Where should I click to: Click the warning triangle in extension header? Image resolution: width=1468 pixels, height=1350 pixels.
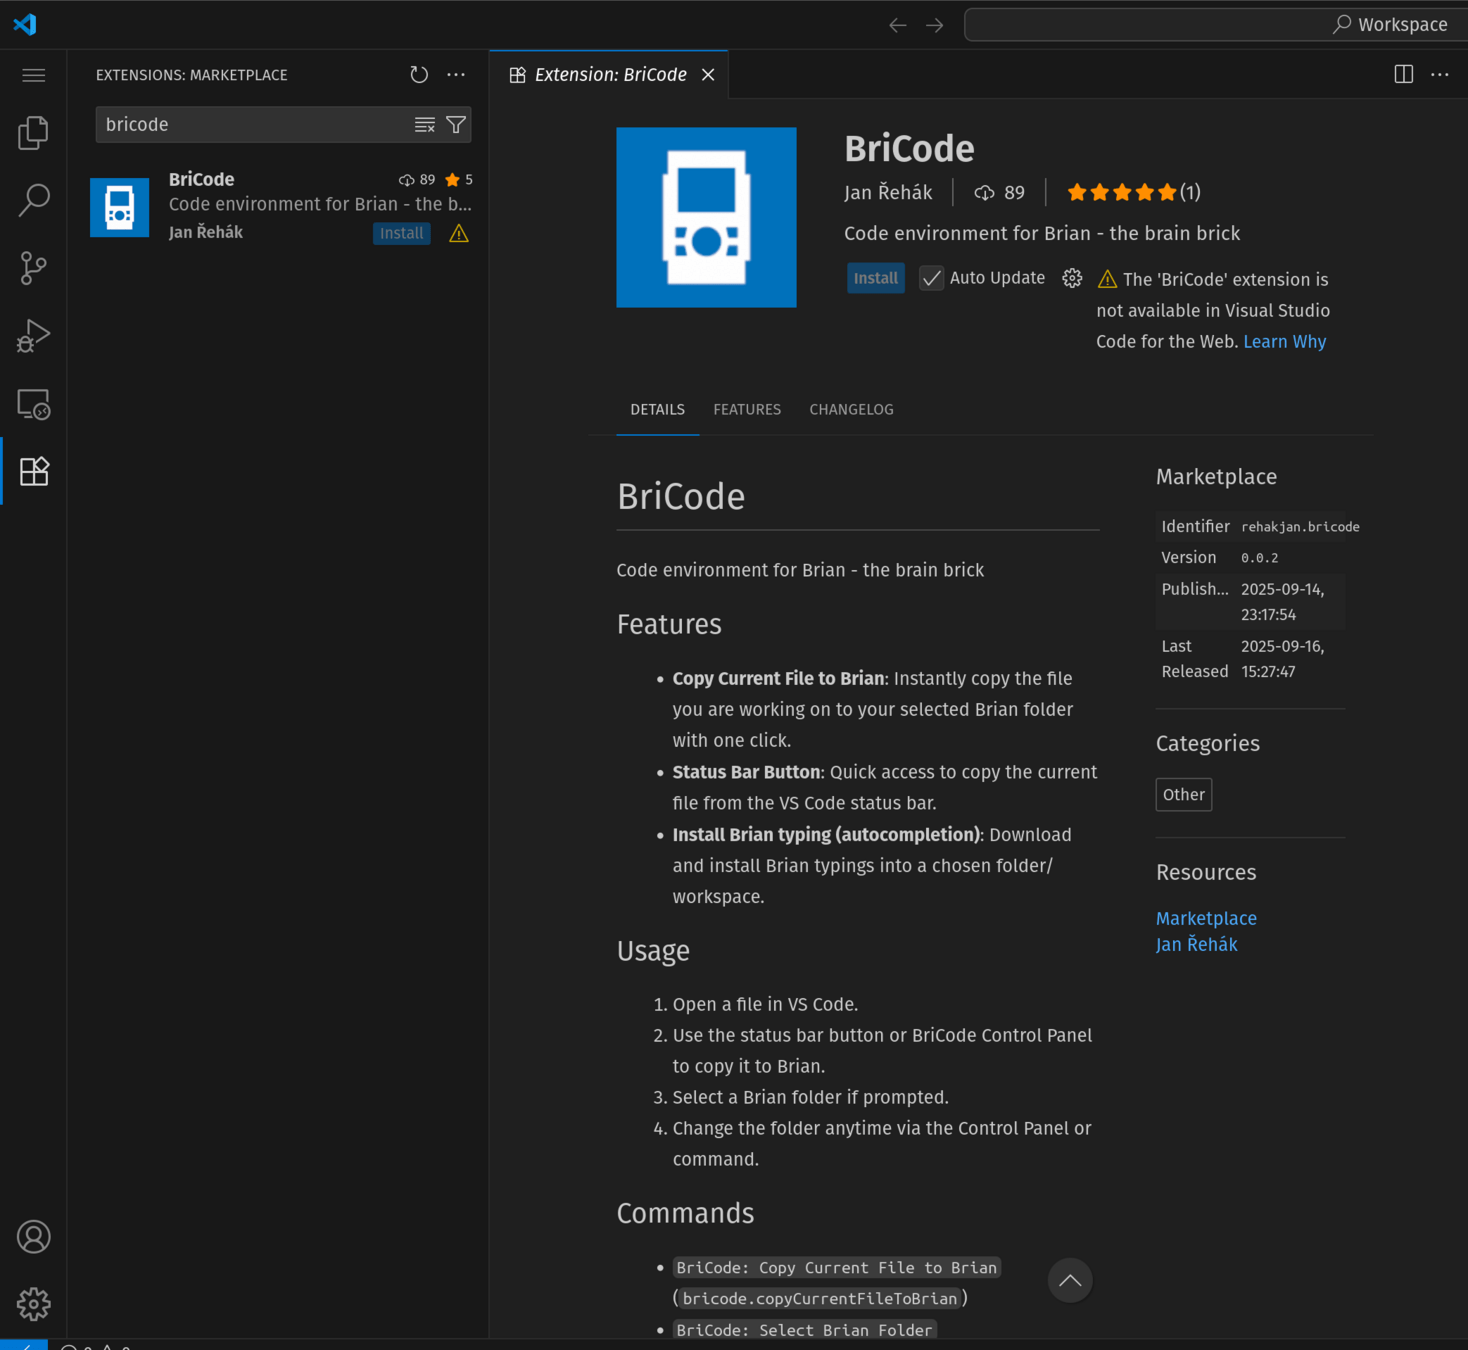click(1107, 279)
